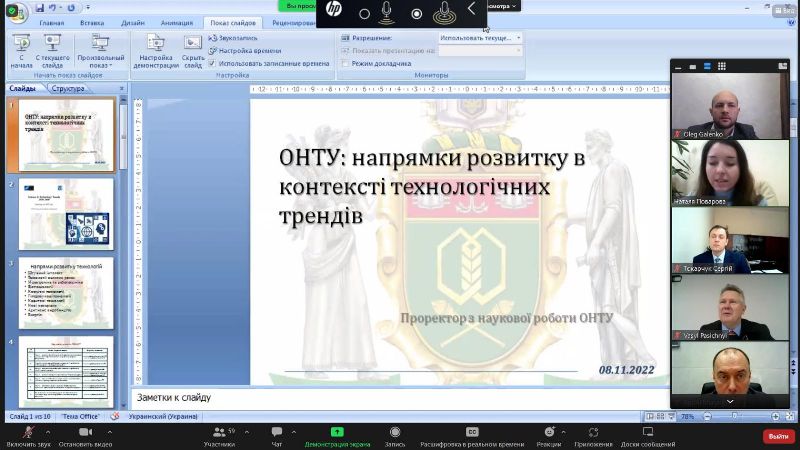Open Произвольный показ custom show menu
The image size is (800, 450).
tap(101, 51)
